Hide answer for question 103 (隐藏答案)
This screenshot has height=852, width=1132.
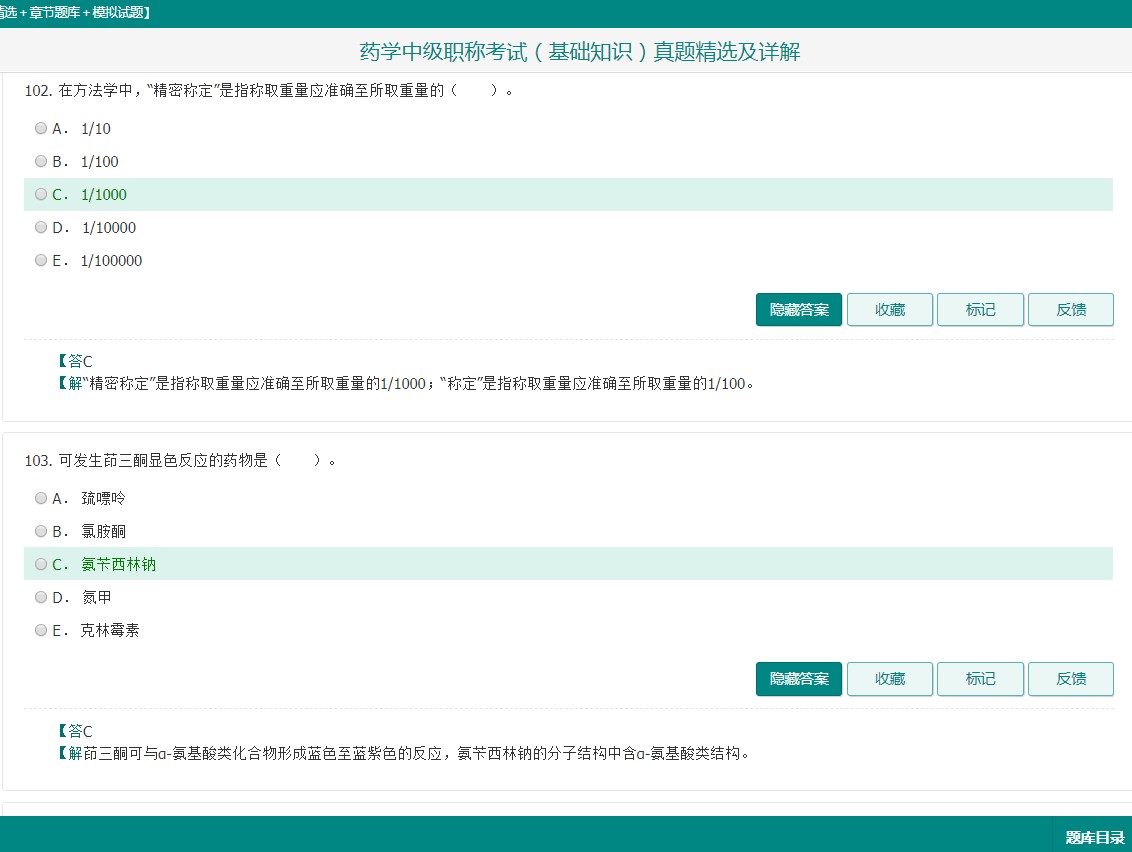pos(798,679)
